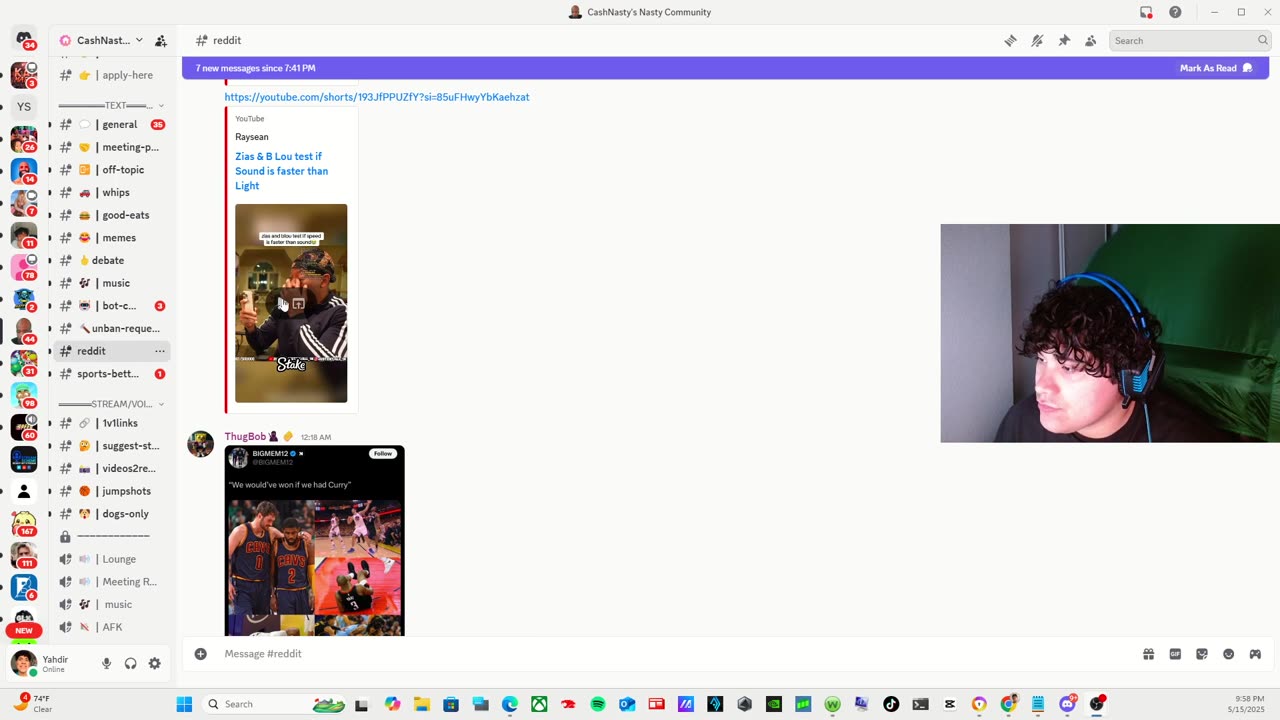The width and height of the screenshot is (1280, 720).
Task: Open the jumpshots channel
Action: point(111,491)
